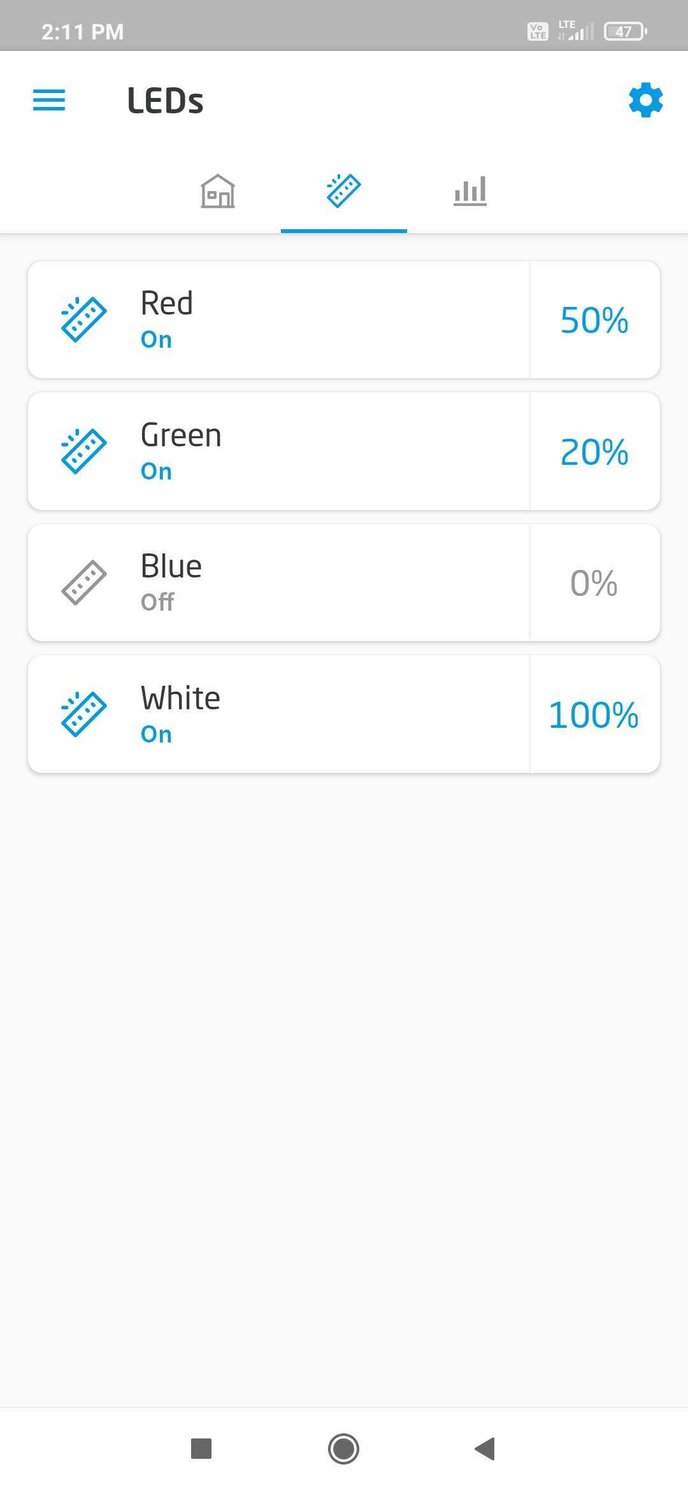Toggle the Red light On status

click(x=156, y=340)
